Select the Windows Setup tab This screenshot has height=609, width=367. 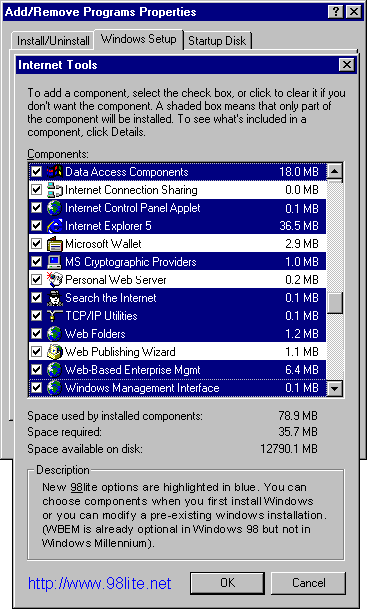pyautogui.click(x=139, y=39)
